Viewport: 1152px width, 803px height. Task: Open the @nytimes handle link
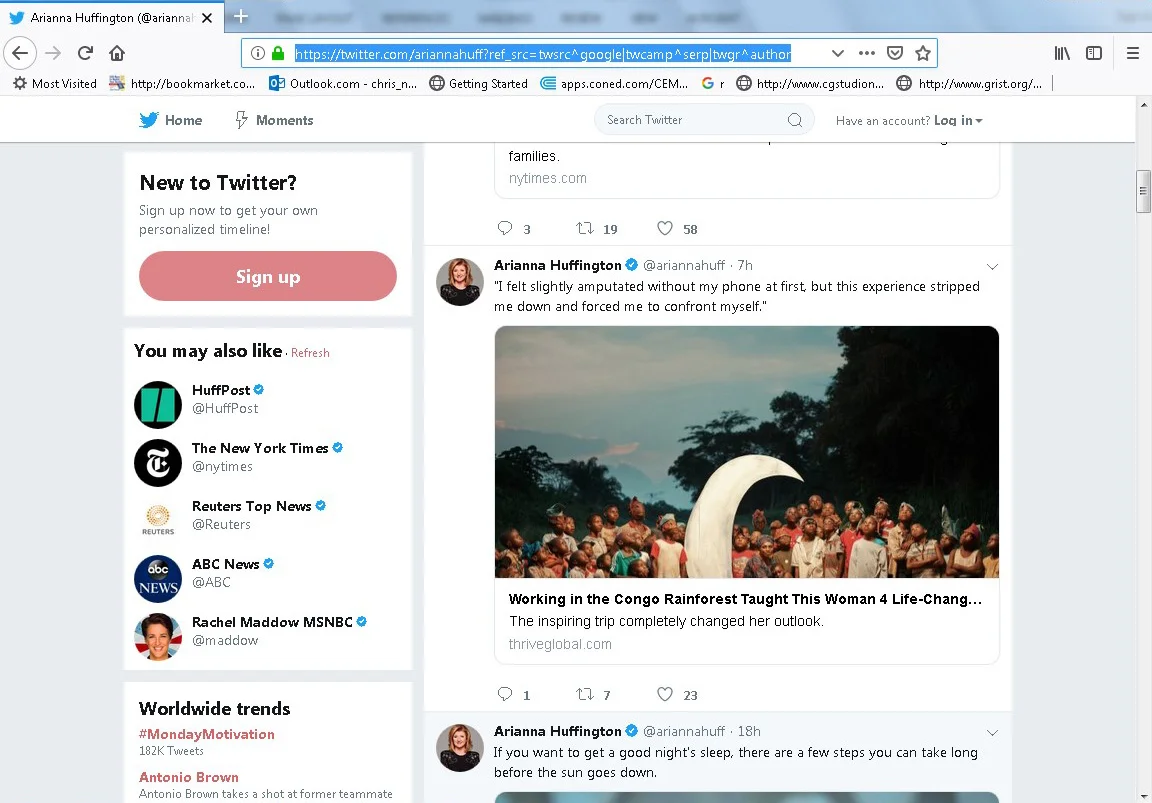pos(222,467)
